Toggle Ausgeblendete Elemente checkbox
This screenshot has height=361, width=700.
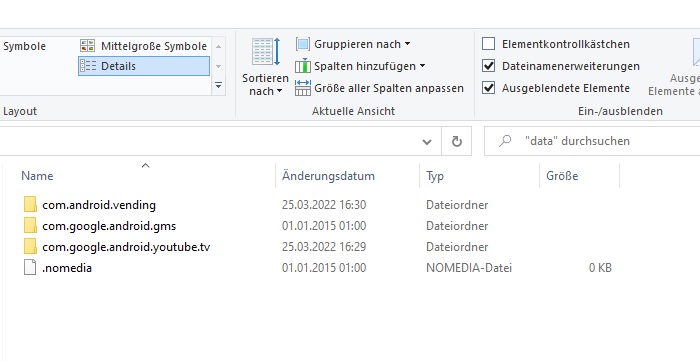click(x=489, y=88)
